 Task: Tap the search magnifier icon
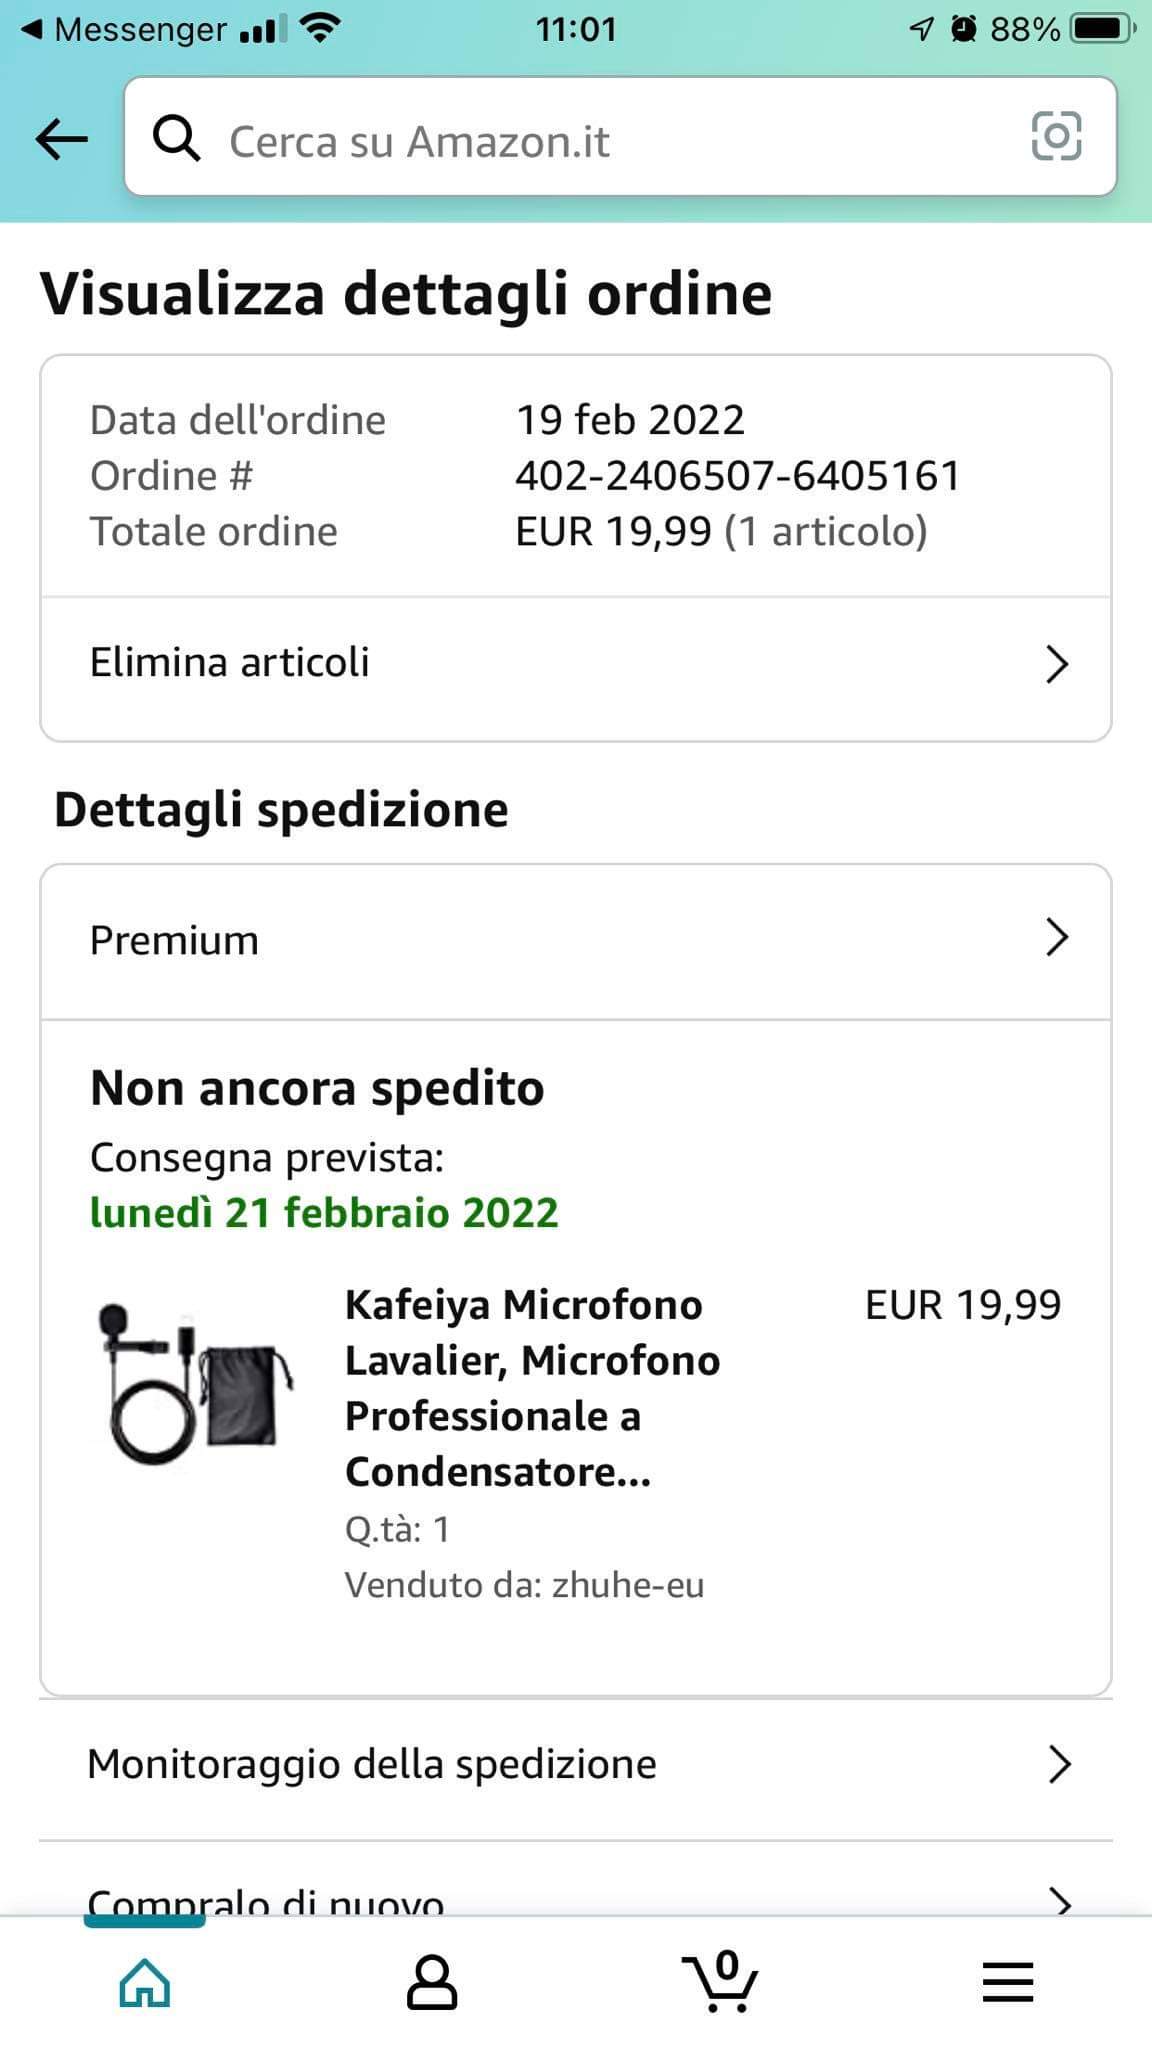pos(176,139)
